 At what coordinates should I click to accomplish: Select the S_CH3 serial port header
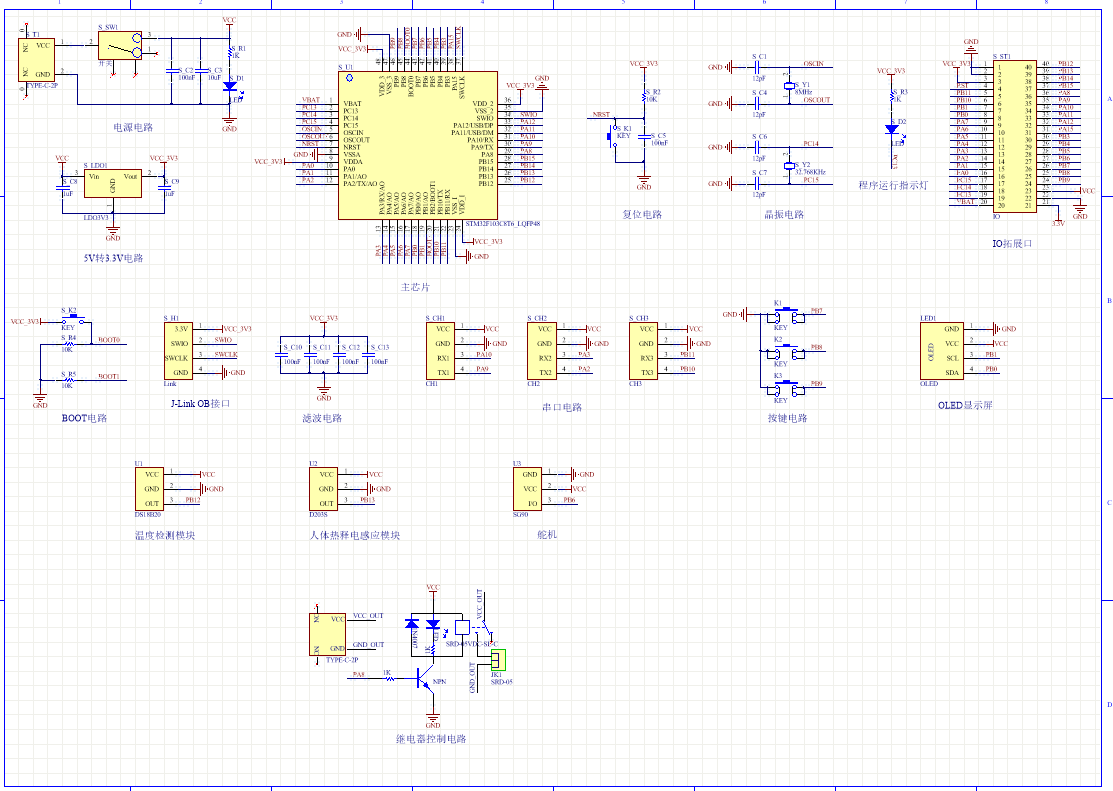coord(642,351)
